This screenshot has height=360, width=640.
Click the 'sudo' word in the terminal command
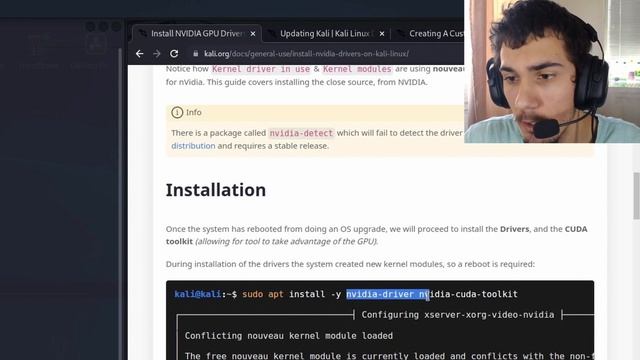pos(252,294)
